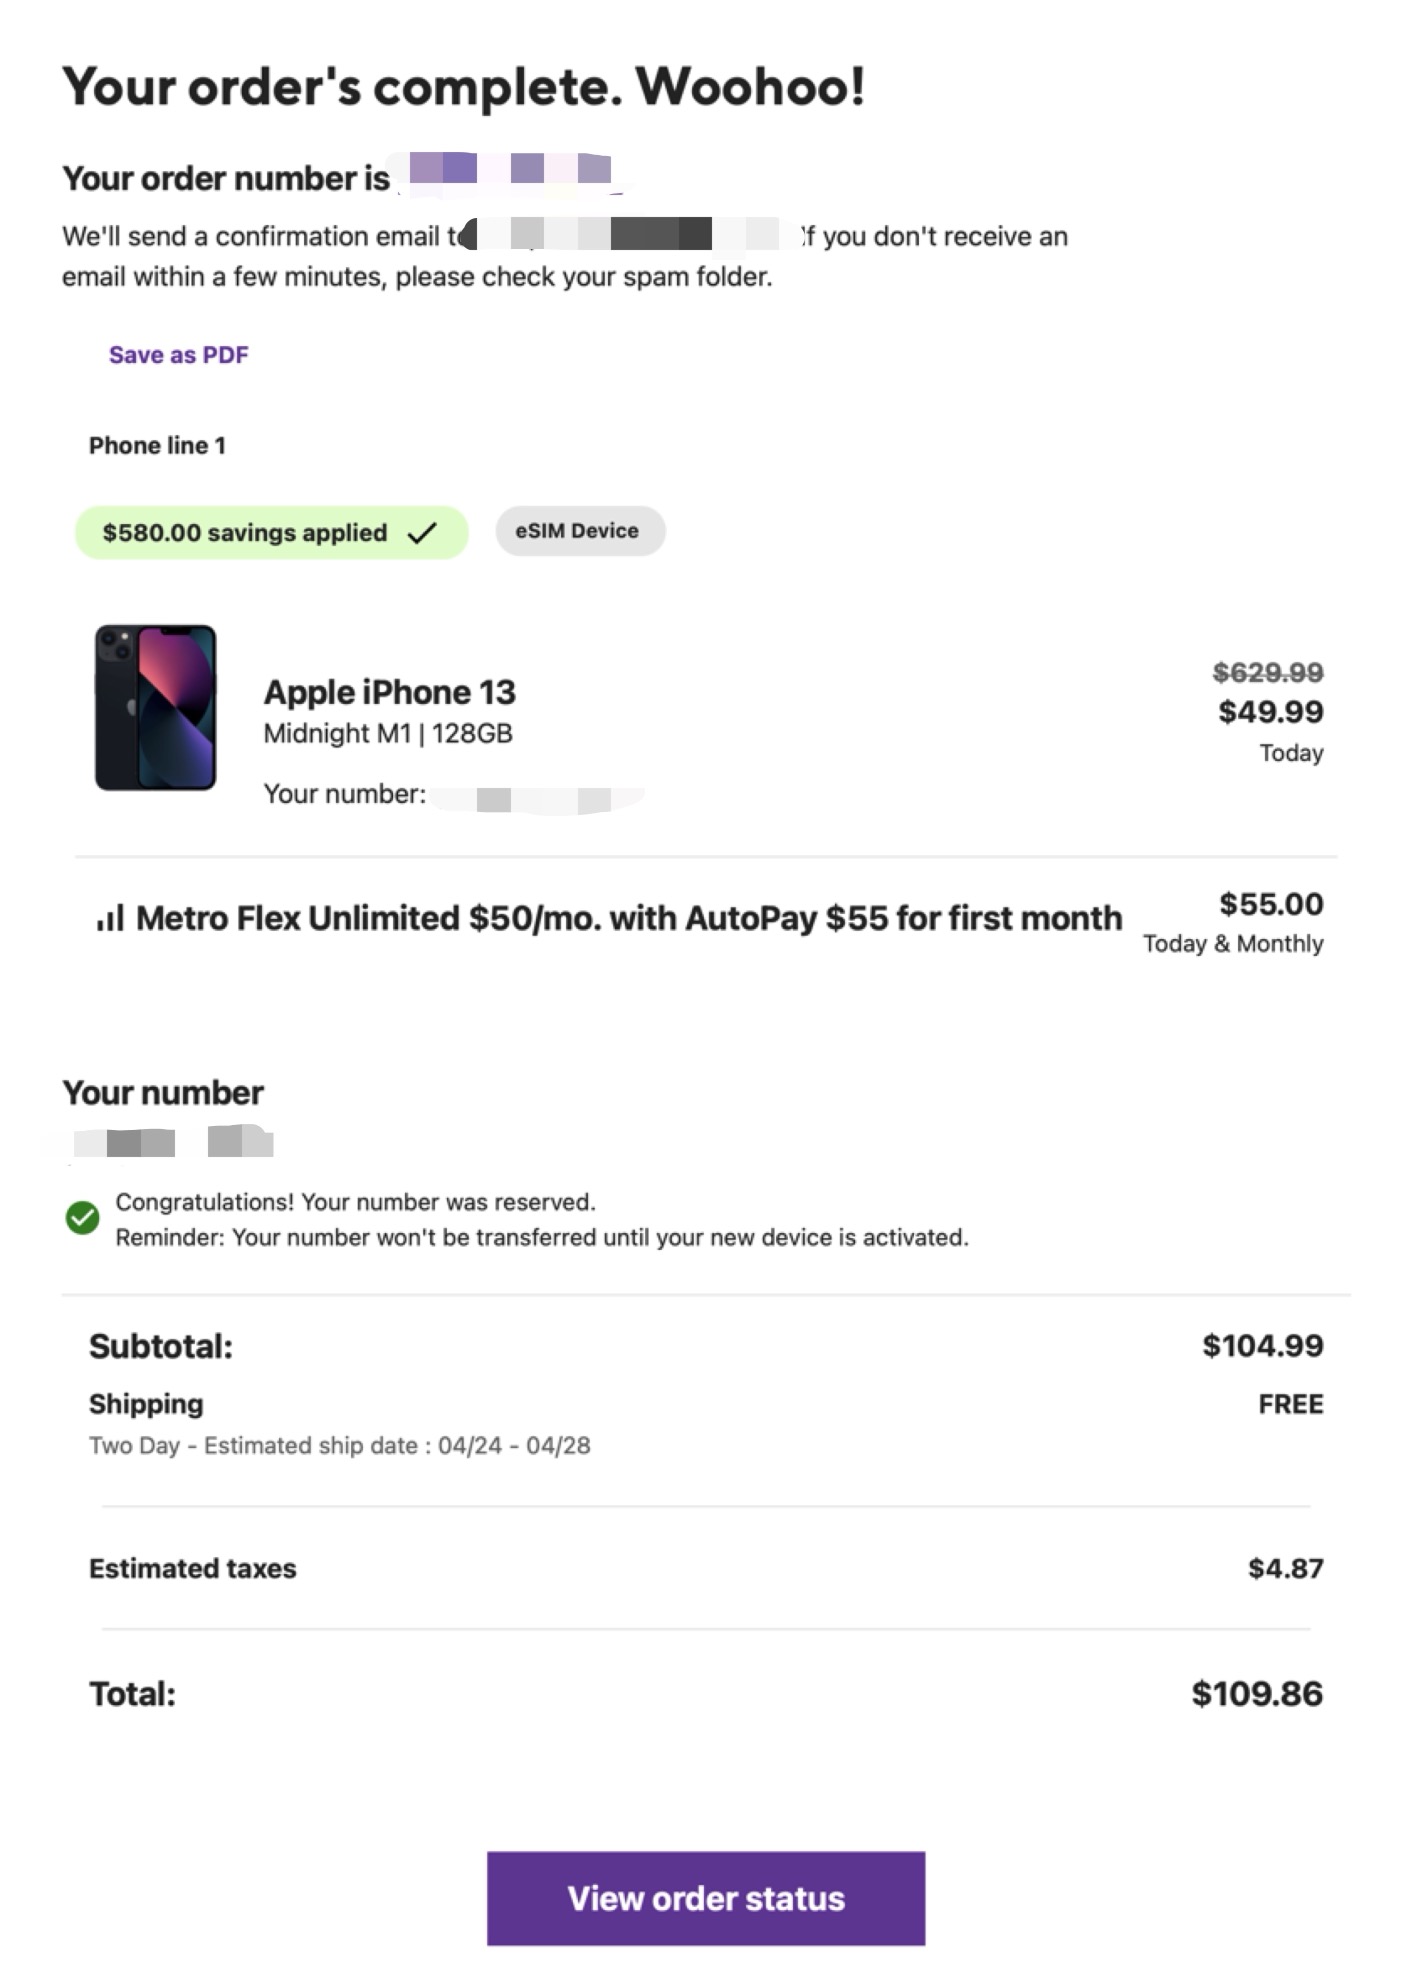Click the green checkmark reservation icon
The width and height of the screenshot is (1408, 1984).
pyautogui.click(x=82, y=1217)
